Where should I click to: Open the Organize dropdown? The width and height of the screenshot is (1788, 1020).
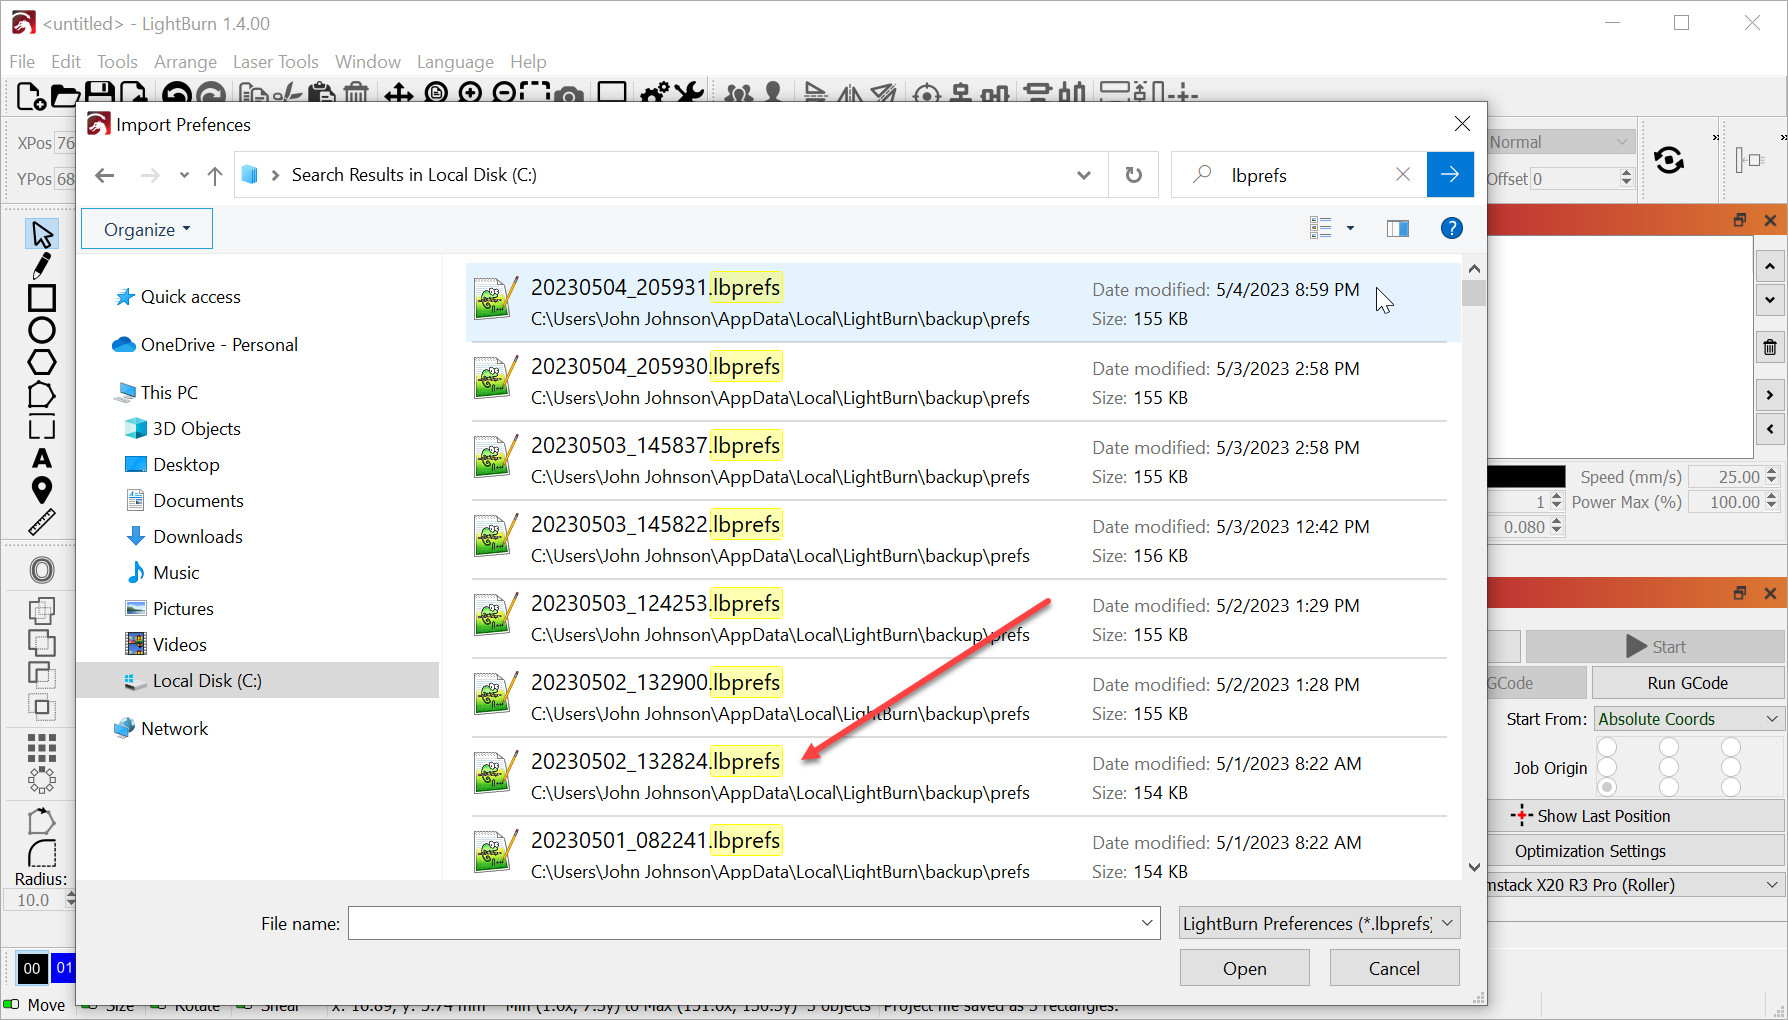pos(147,229)
